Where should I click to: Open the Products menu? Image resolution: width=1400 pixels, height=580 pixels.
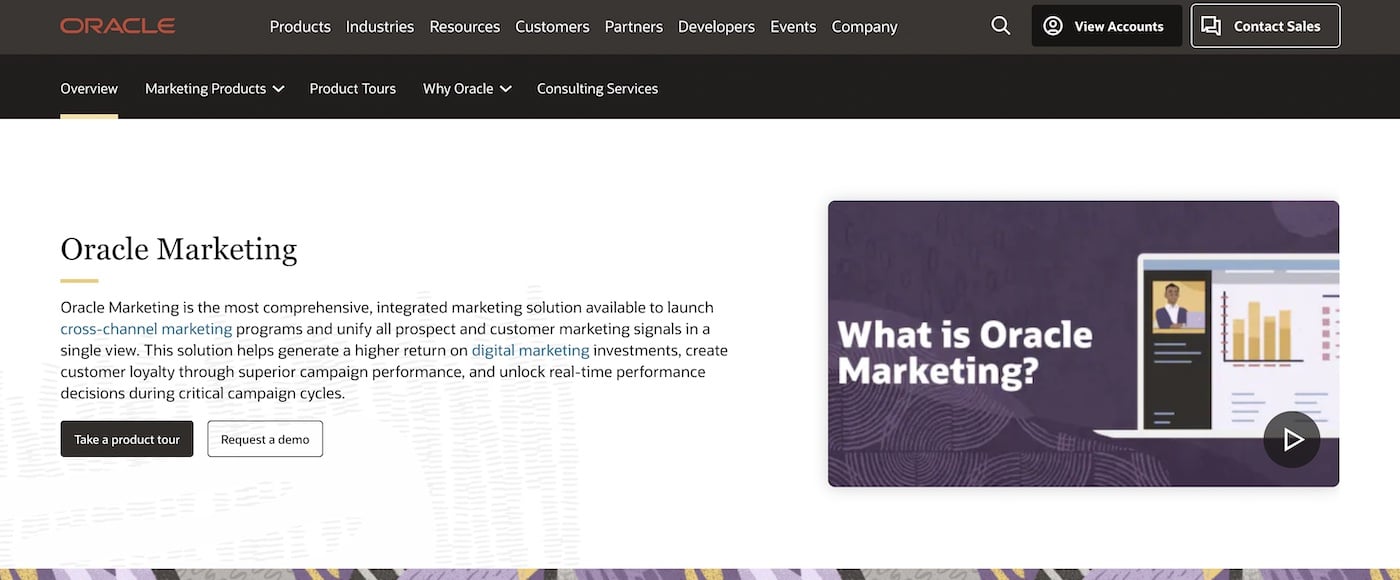[x=300, y=26]
